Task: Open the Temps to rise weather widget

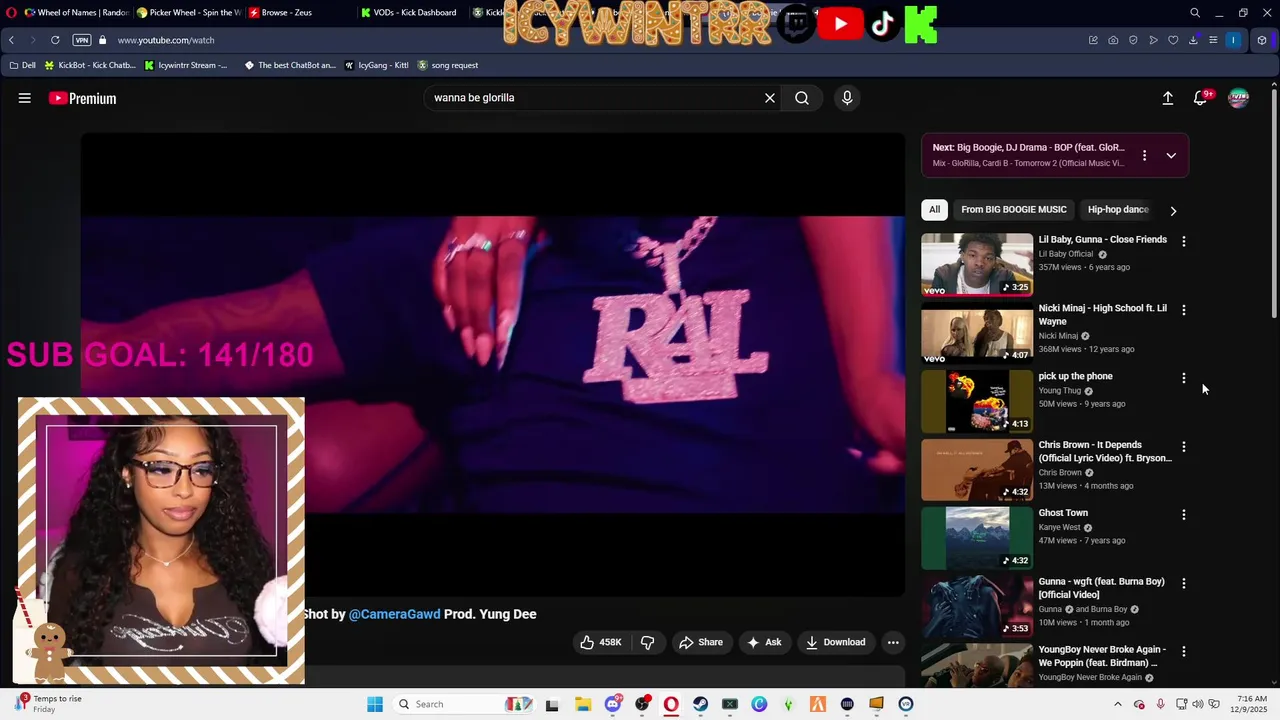Action: (x=48, y=704)
